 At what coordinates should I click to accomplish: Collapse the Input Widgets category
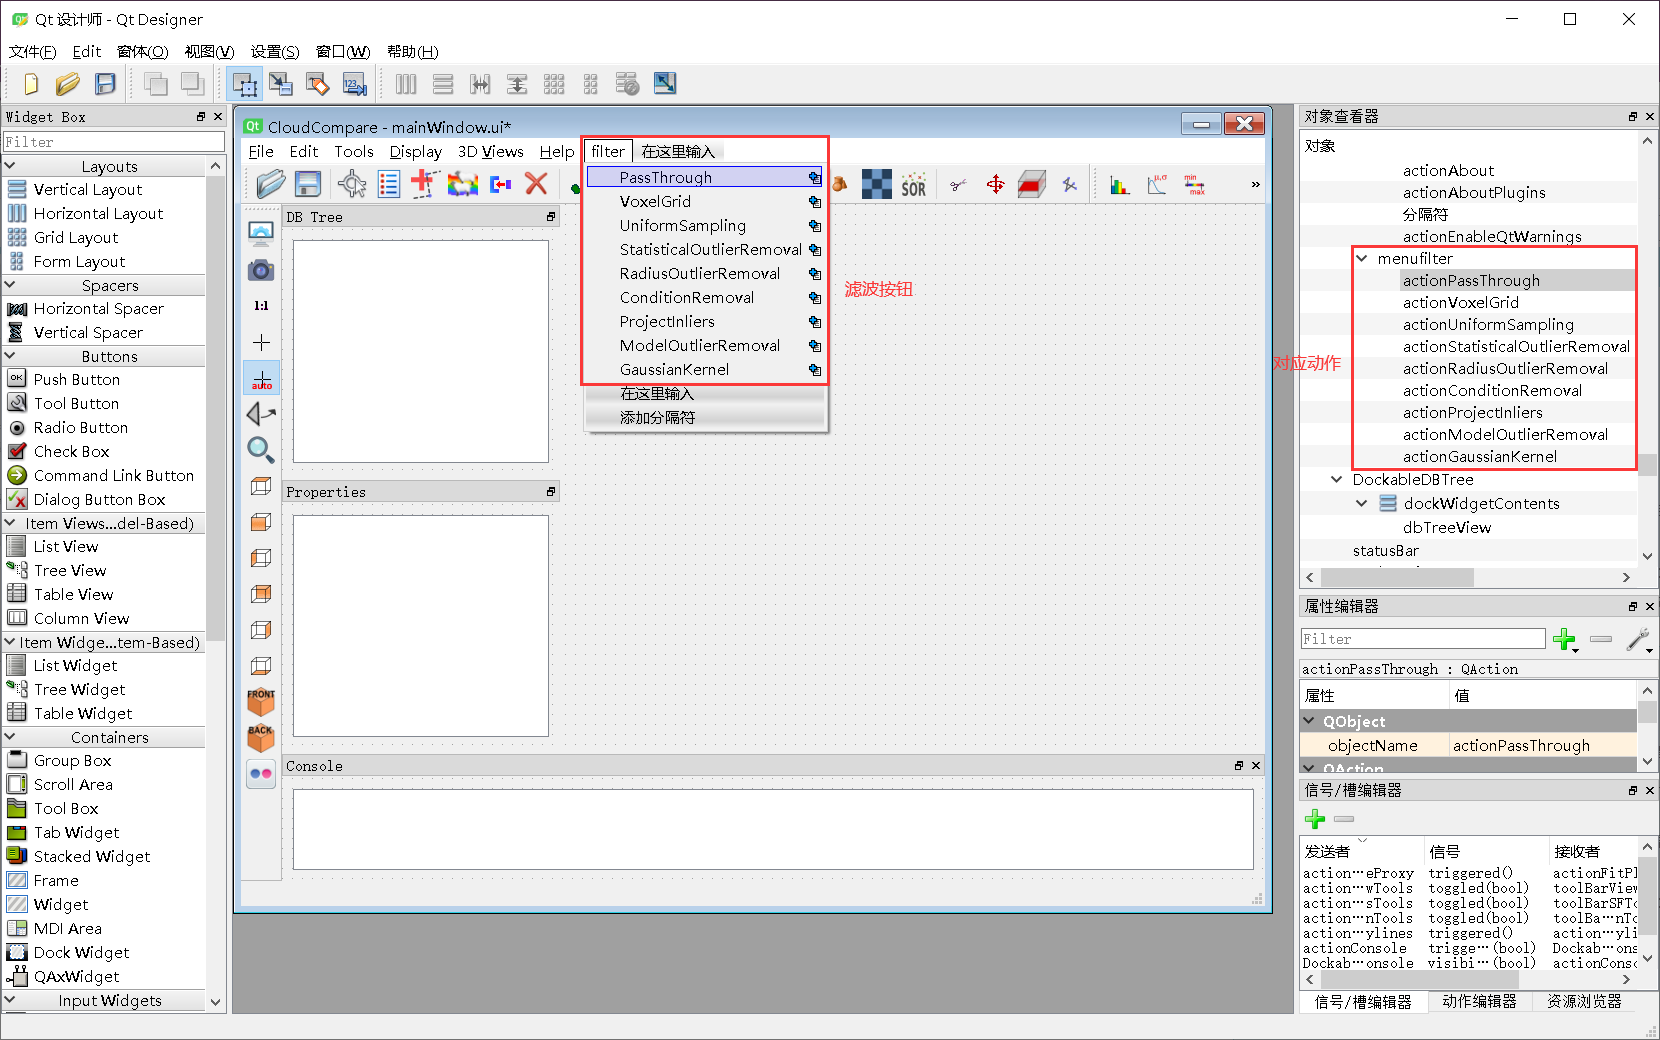pos(11,1001)
